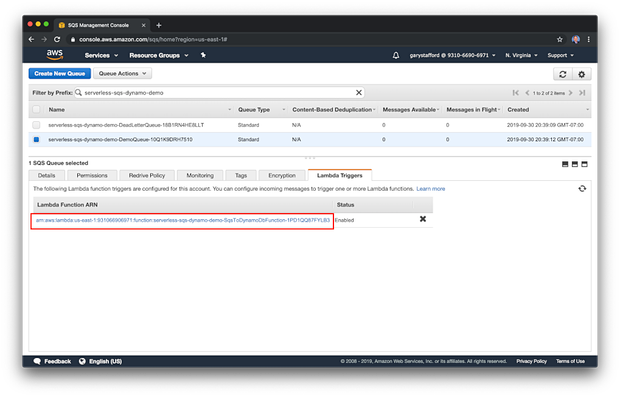Open the Learn more link

pyautogui.click(x=431, y=189)
